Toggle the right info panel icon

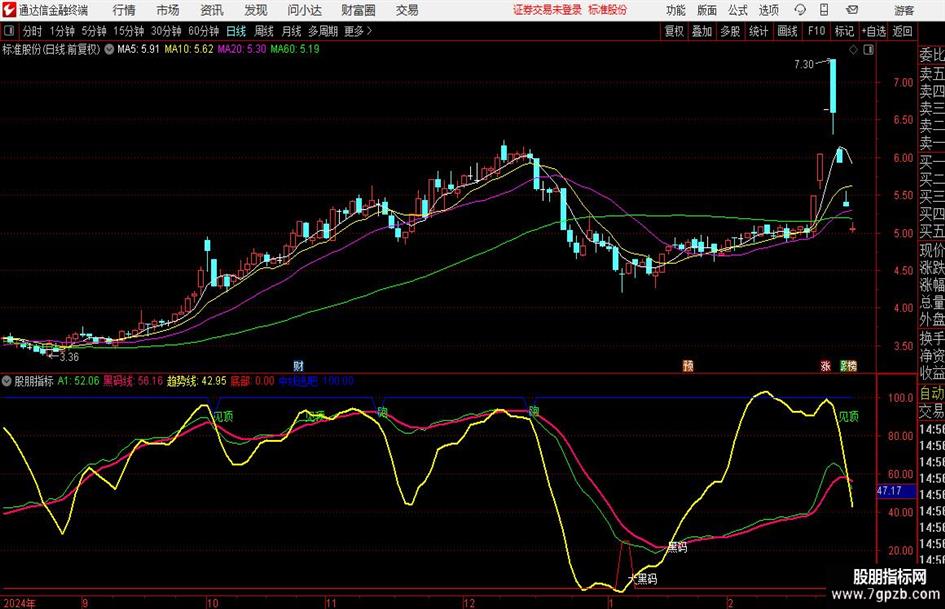868,50
